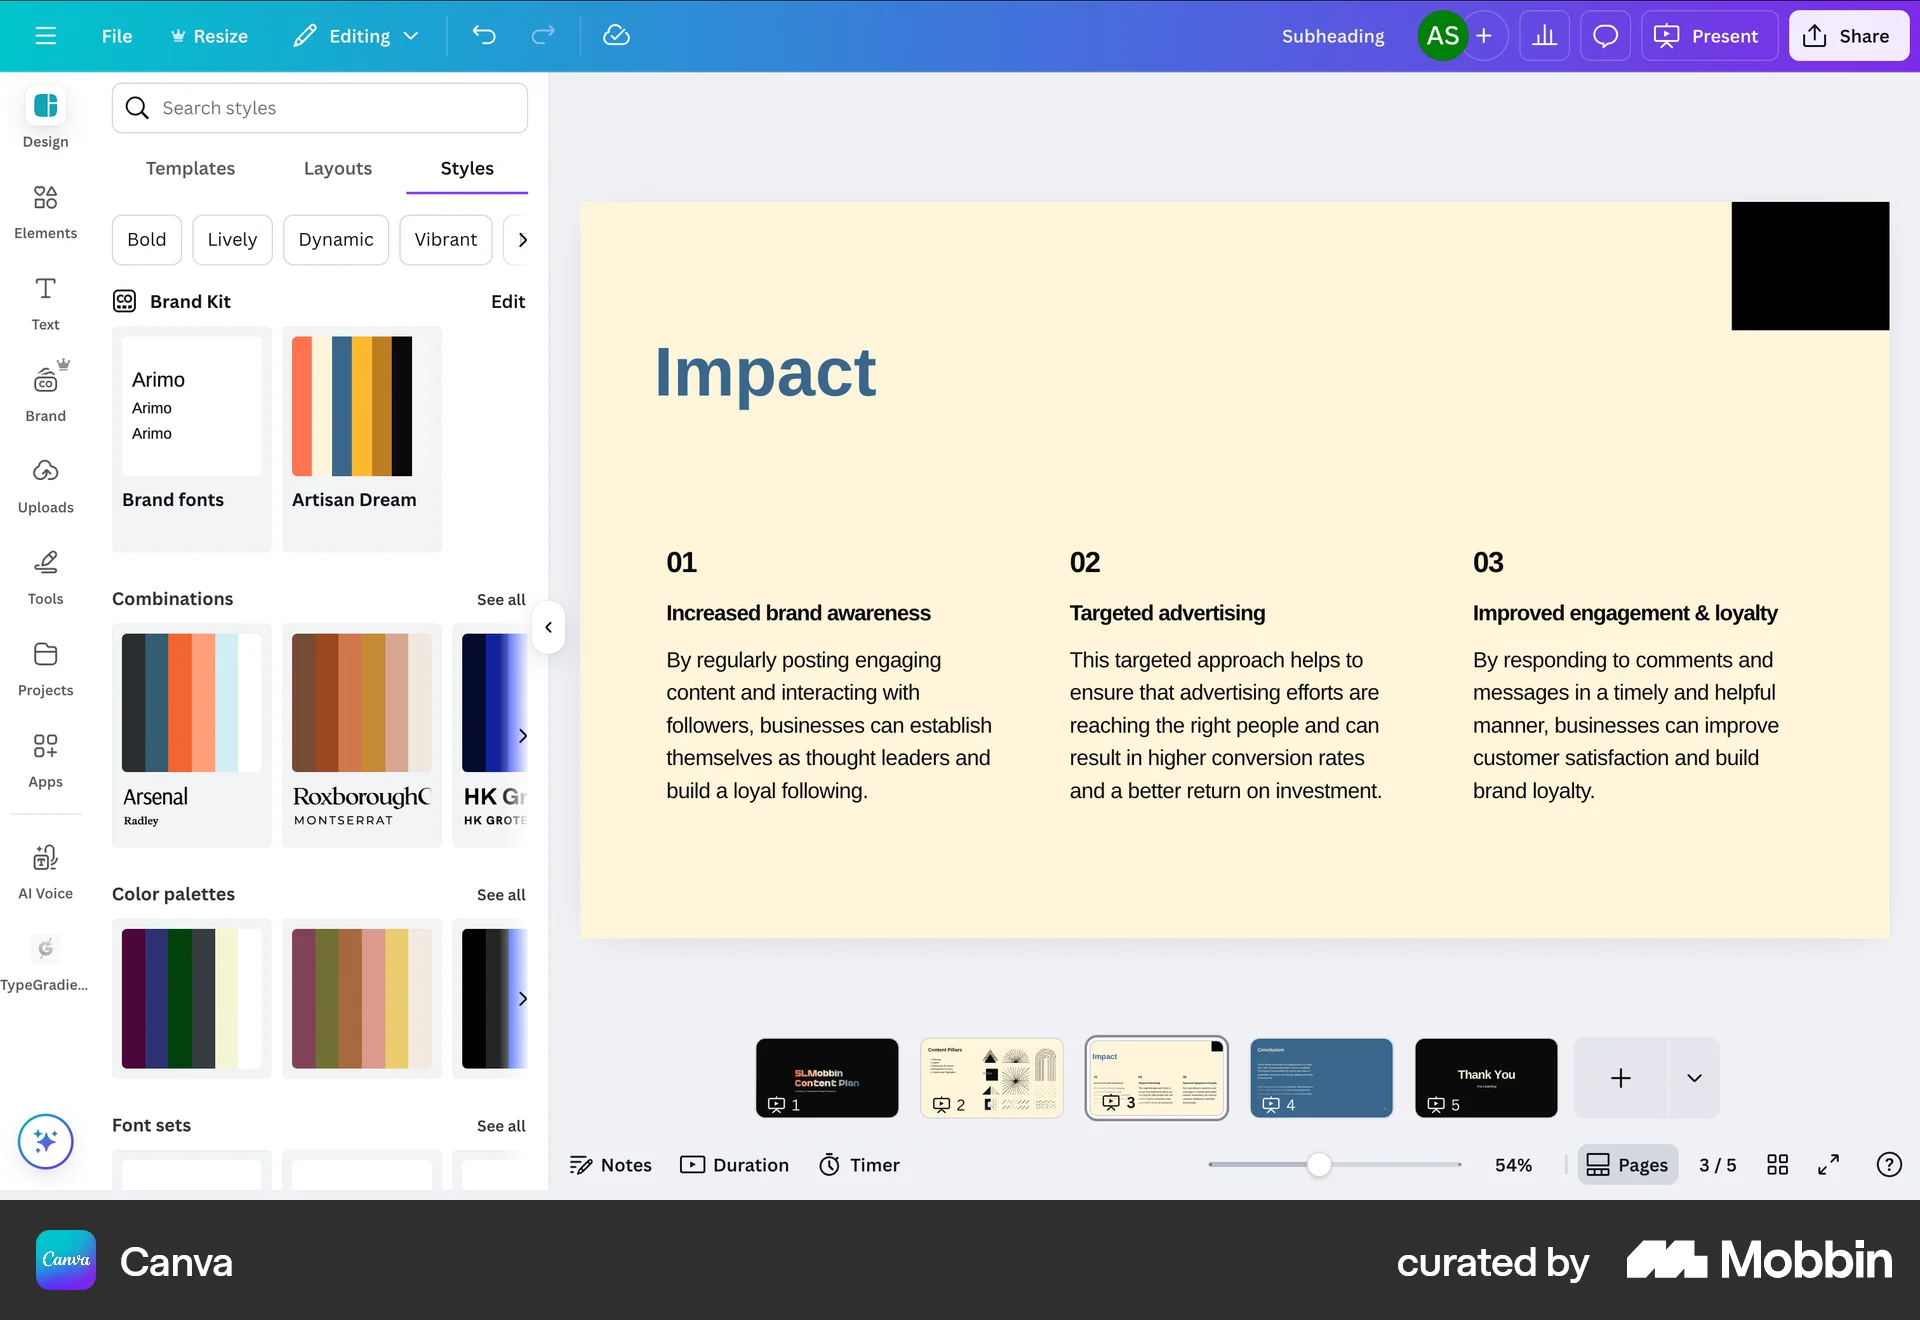Click the Magic assistant sparkle button
Viewport: 1920px width, 1320px height.
(46, 1141)
